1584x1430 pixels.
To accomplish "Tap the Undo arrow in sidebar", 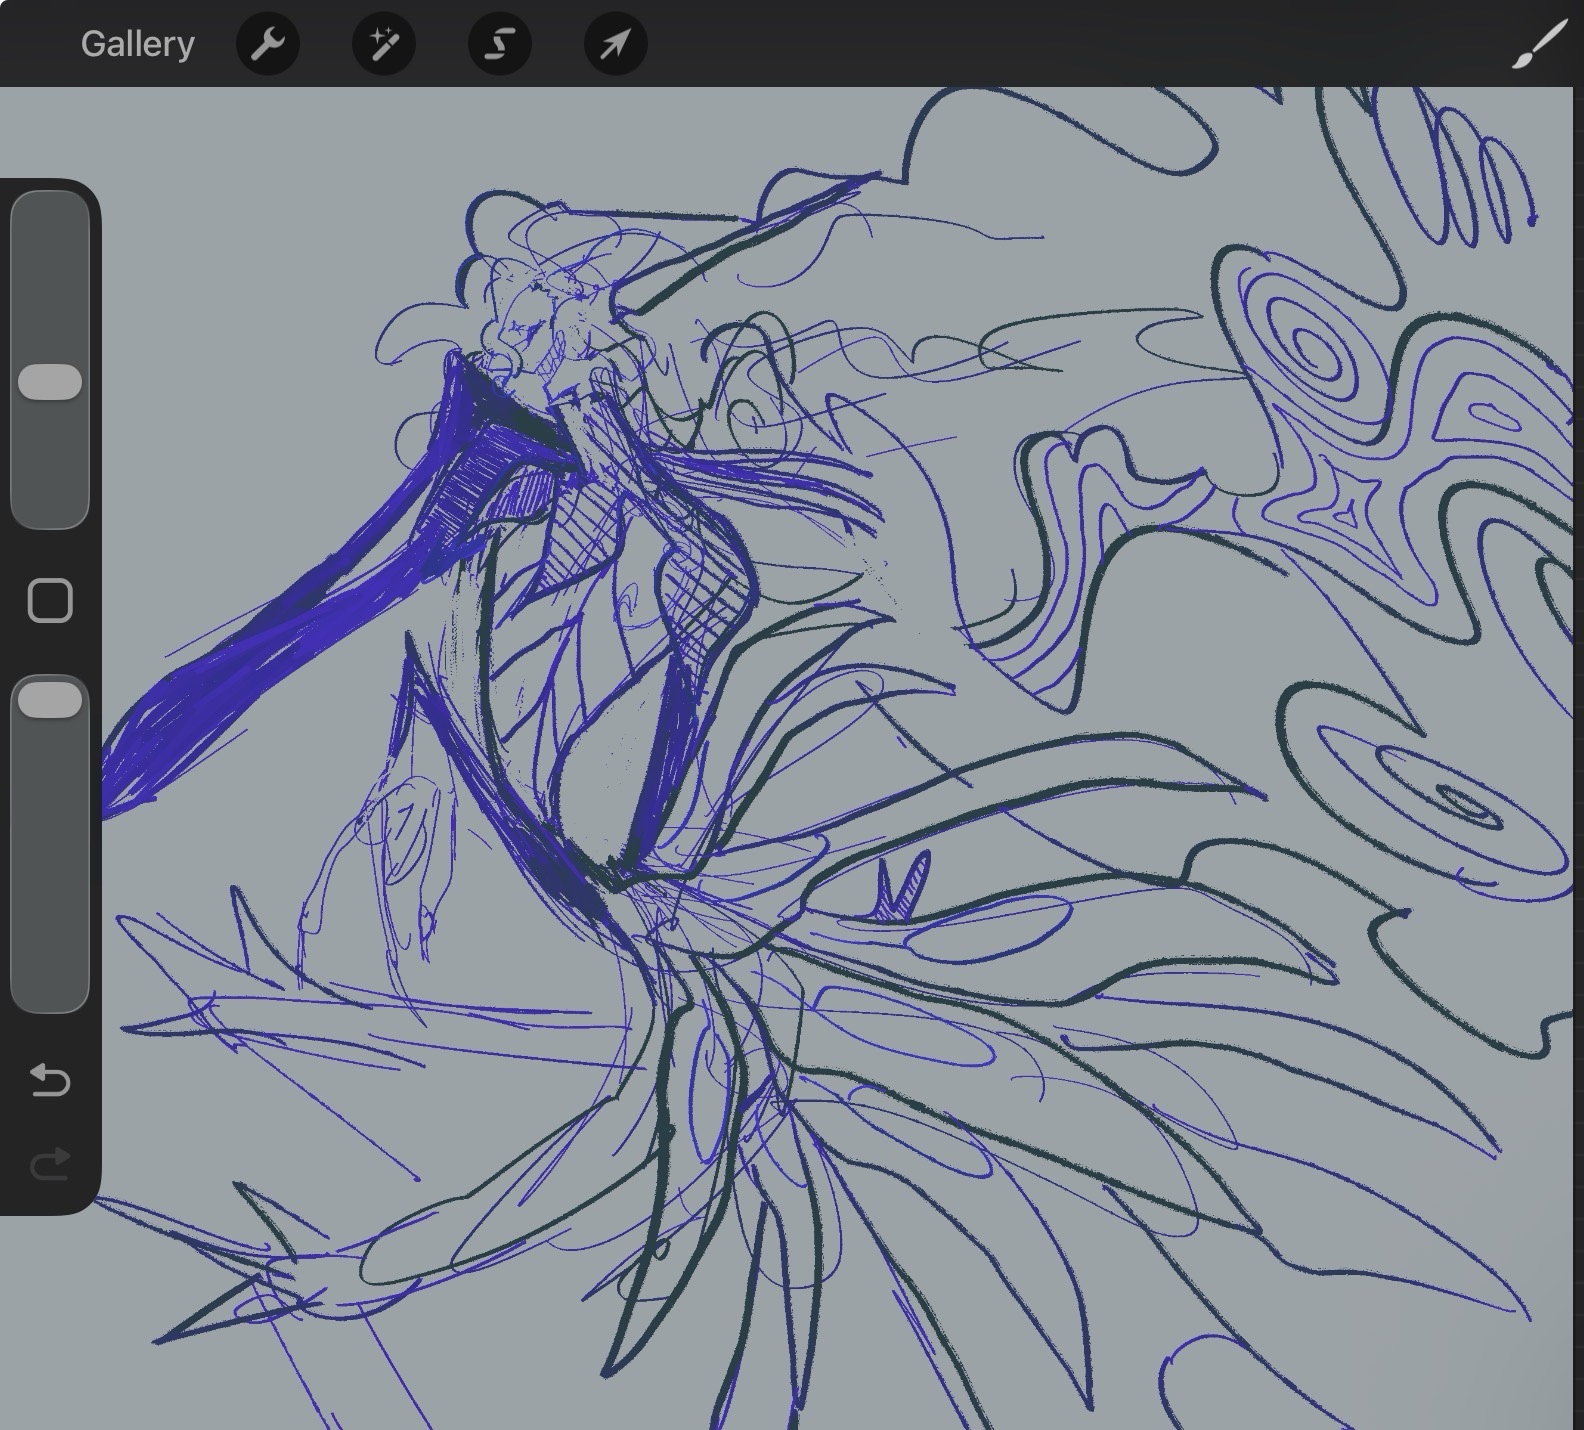I will pos(50,1080).
